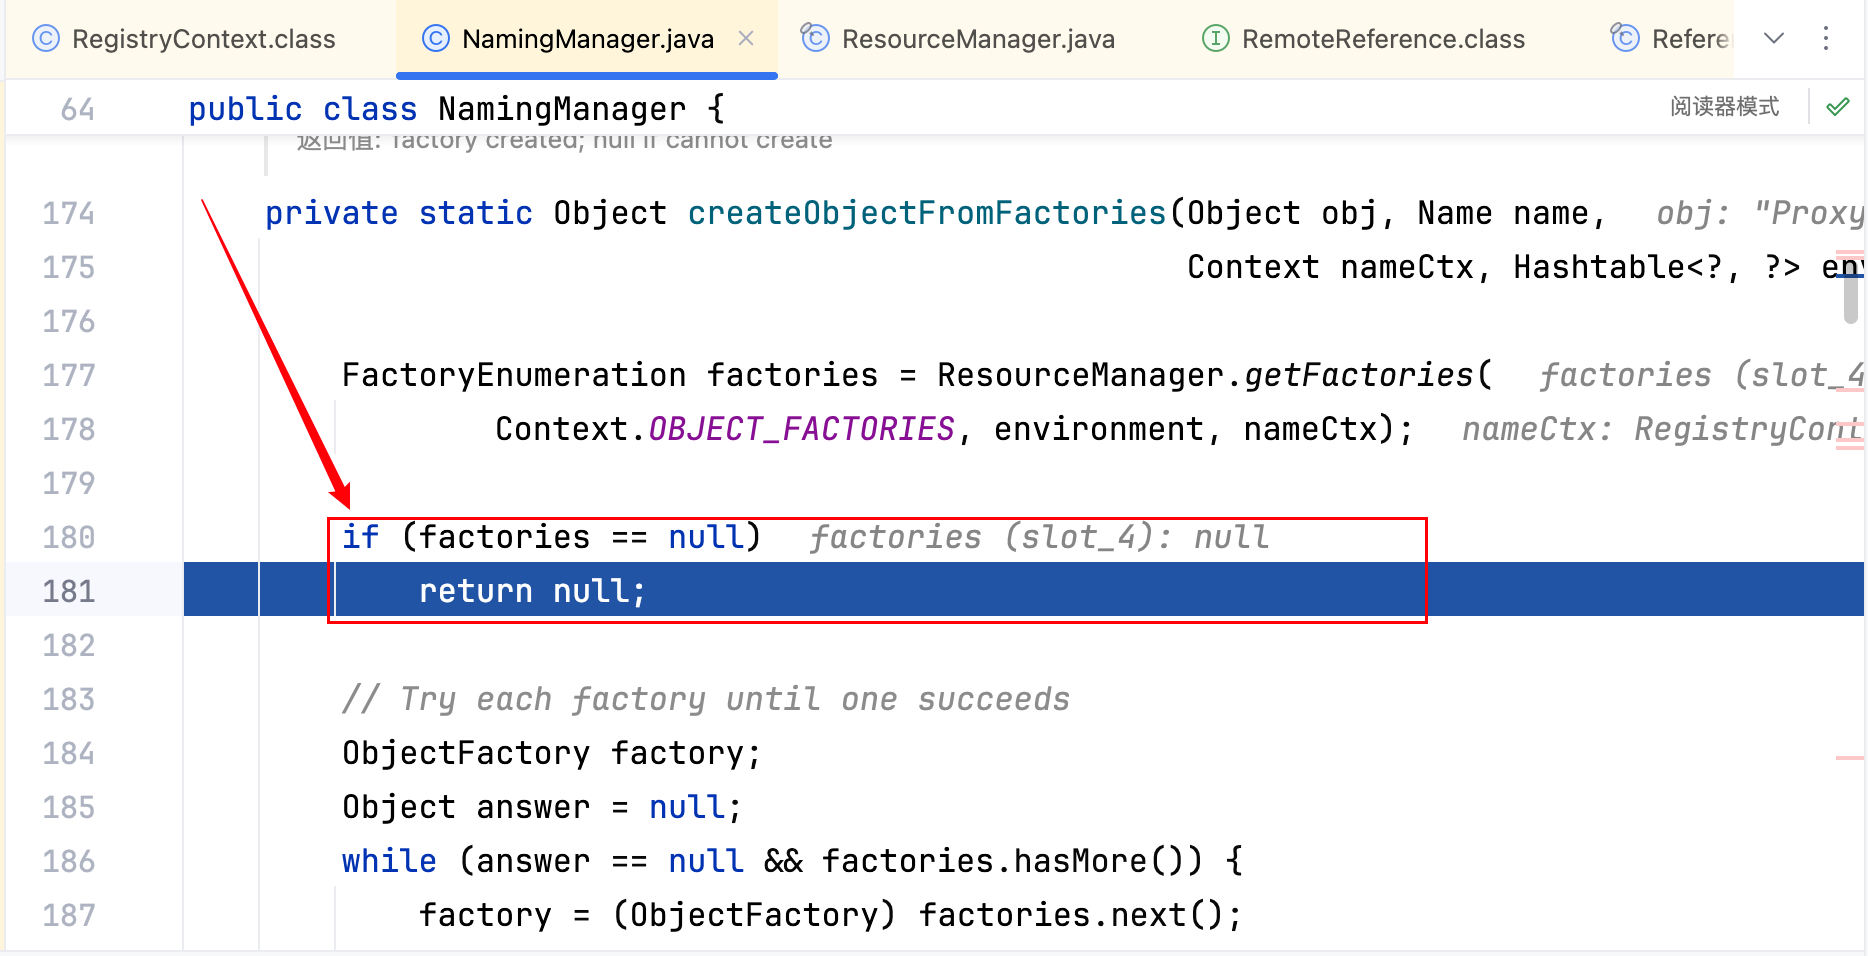Viewport: 1868px width, 956px height.
Task: Click line number 177 in the gutter
Action: (x=68, y=376)
